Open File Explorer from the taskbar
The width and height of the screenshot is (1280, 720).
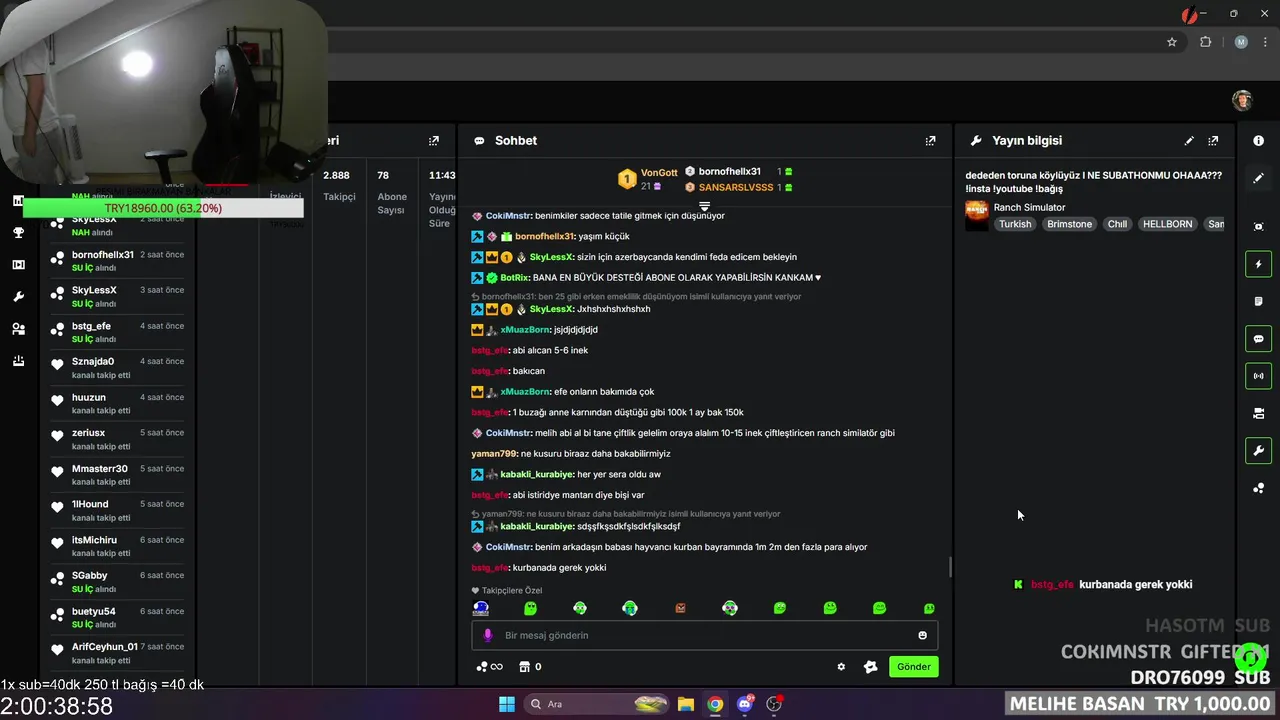[686, 704]
